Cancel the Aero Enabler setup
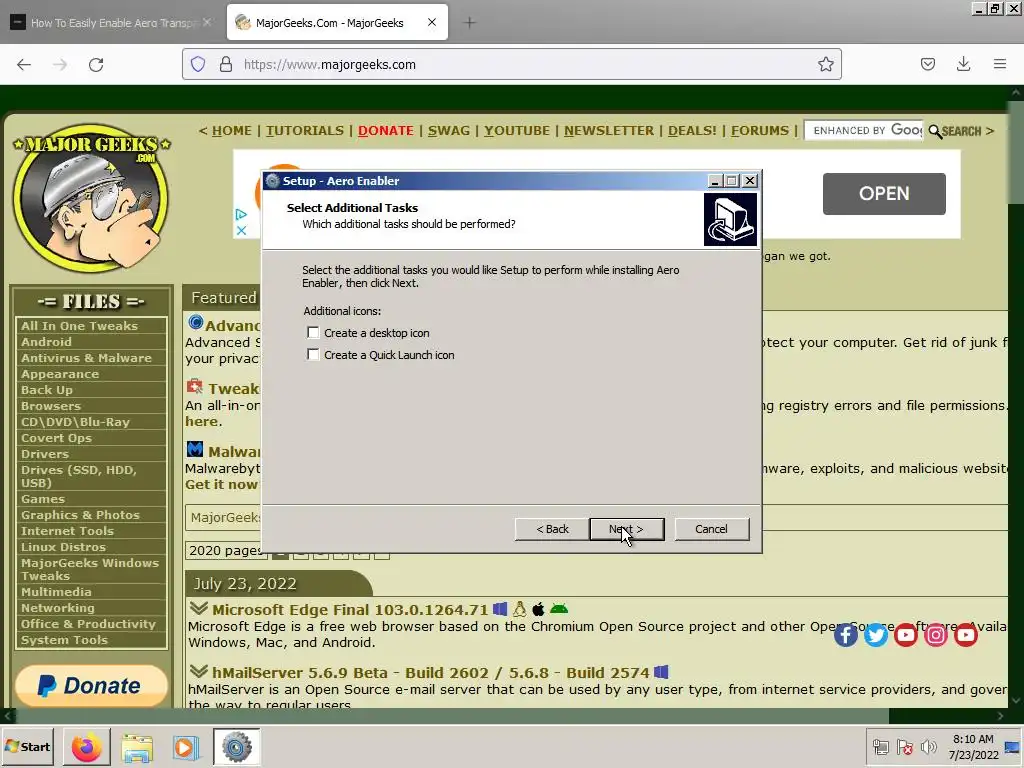The image size is (1024, 768). pos(711,529)
